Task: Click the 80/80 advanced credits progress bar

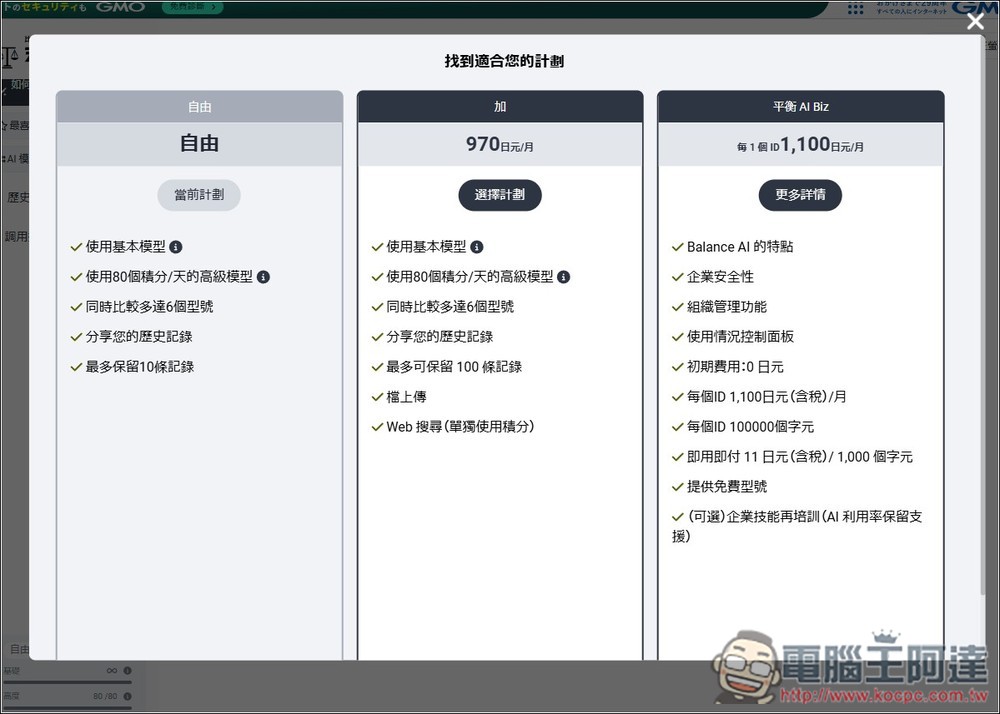Action: [68, 707]
